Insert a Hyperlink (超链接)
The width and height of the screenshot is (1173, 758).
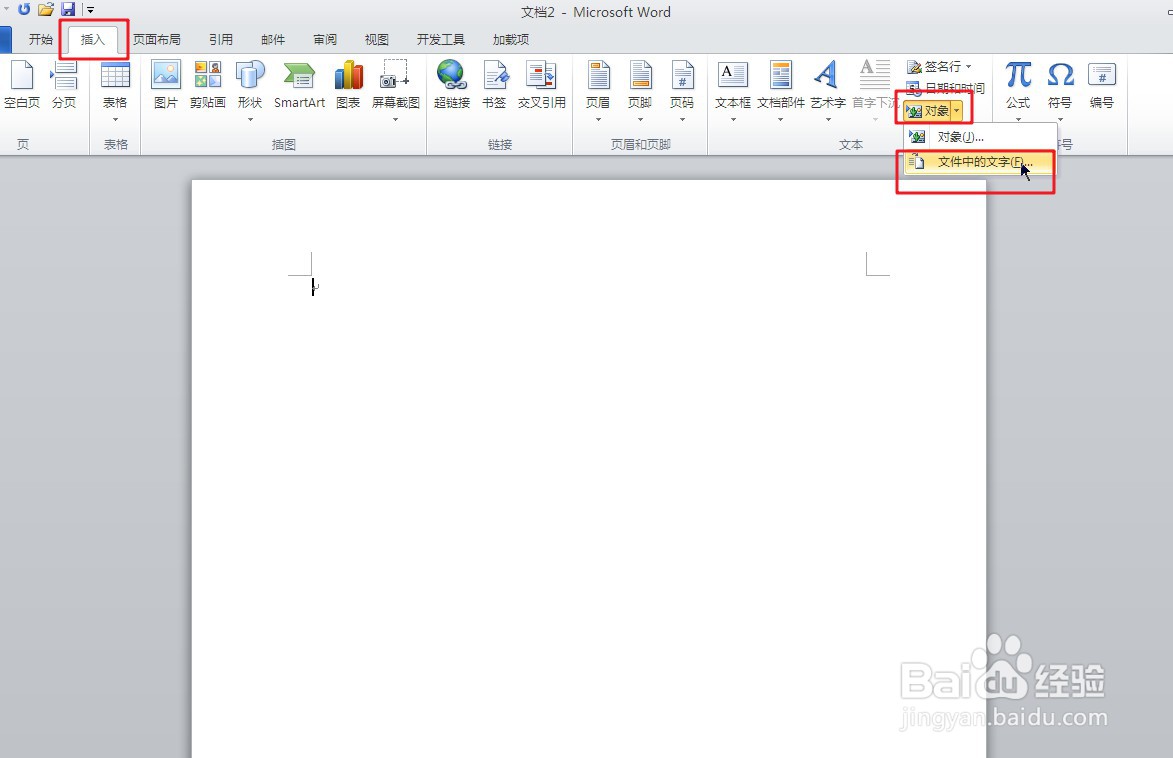click(452, 85)
